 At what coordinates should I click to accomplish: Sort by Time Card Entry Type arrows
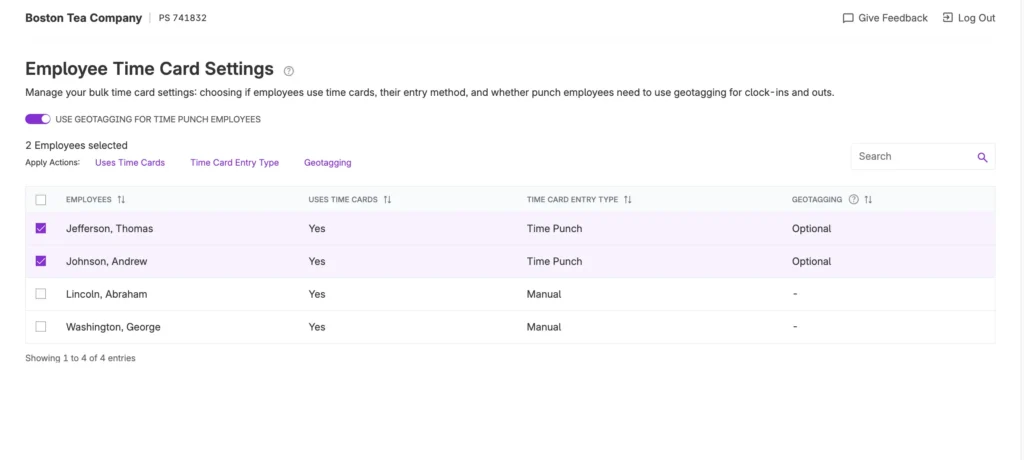628,200
